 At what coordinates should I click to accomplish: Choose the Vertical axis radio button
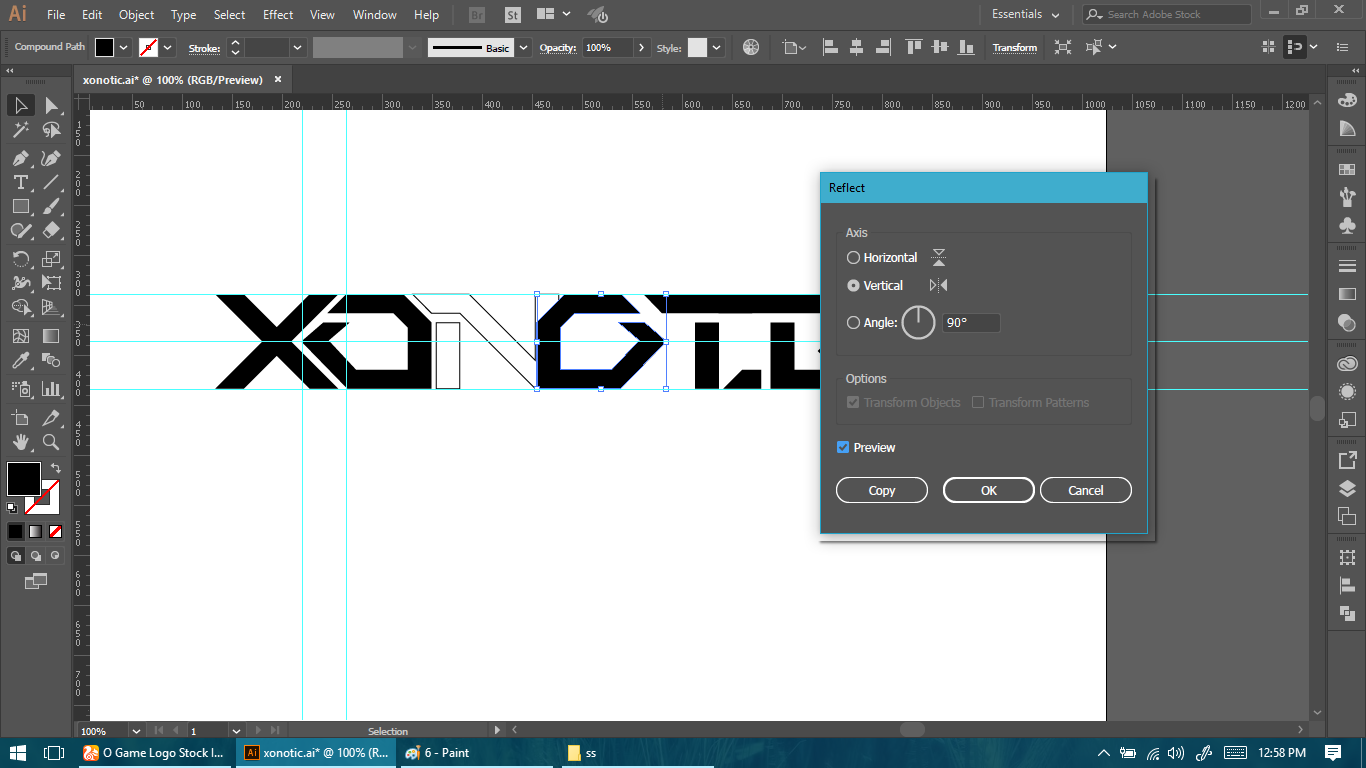[x=853, y=285]
